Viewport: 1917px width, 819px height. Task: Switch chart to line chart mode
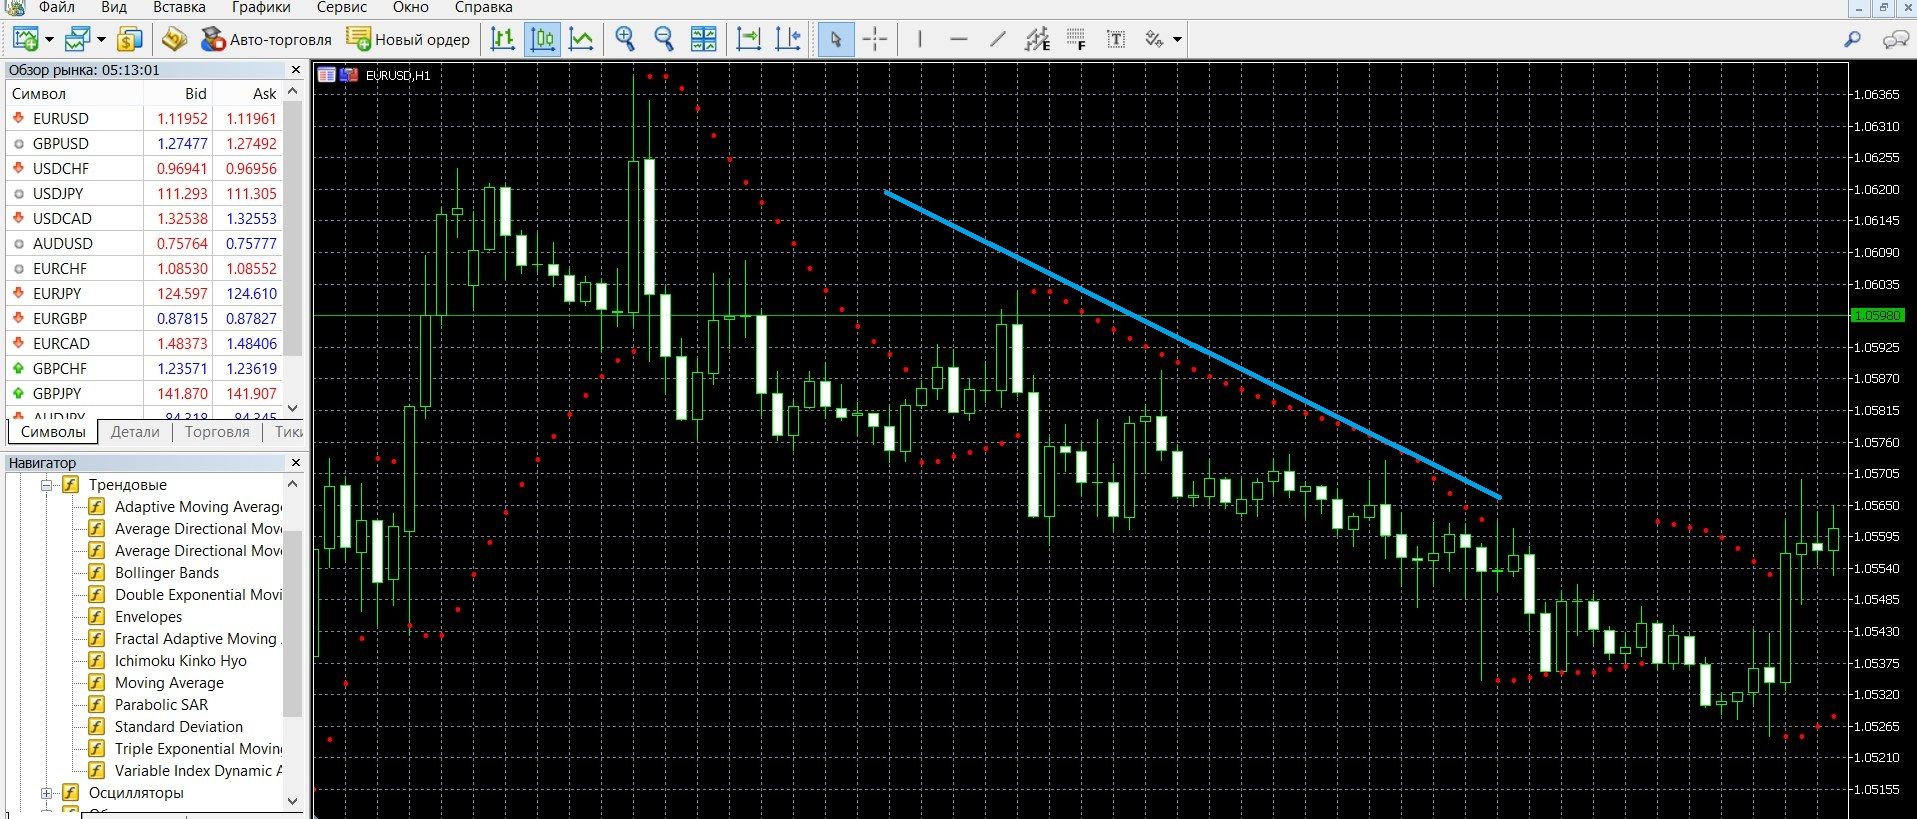pyautogui.click(x=581, y=39)
